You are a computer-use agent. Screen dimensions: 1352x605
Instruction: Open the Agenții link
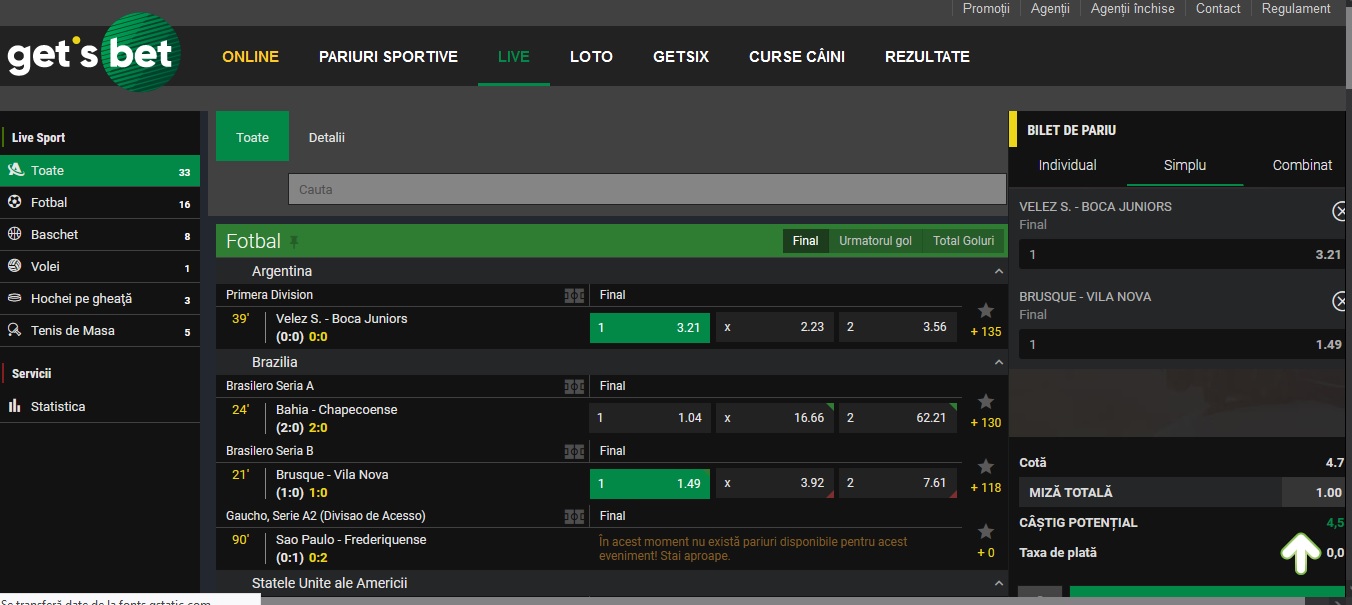click(x=1050, y=8)
